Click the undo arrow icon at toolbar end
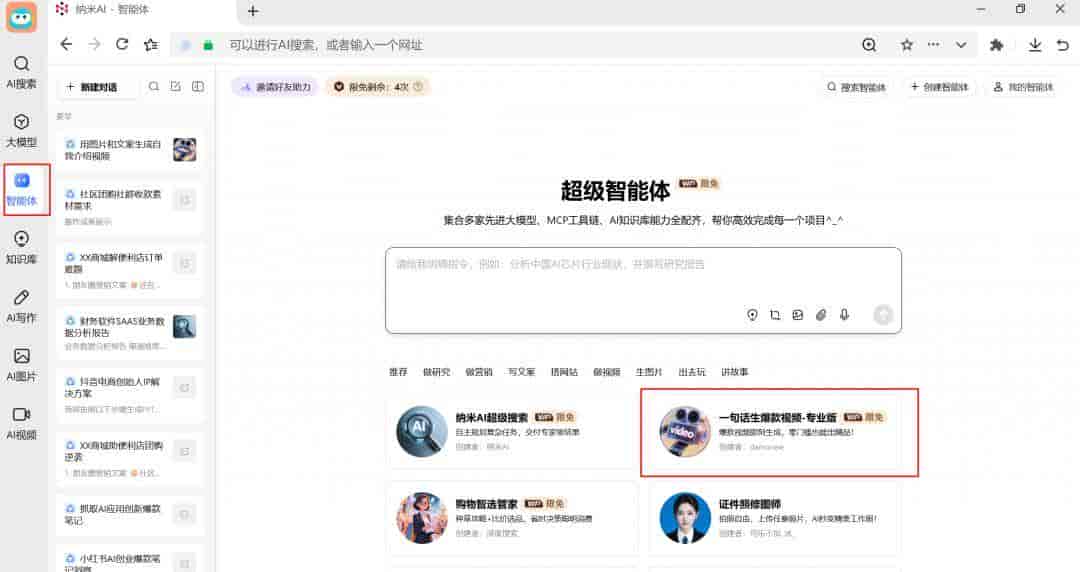 click(1063, 45)
